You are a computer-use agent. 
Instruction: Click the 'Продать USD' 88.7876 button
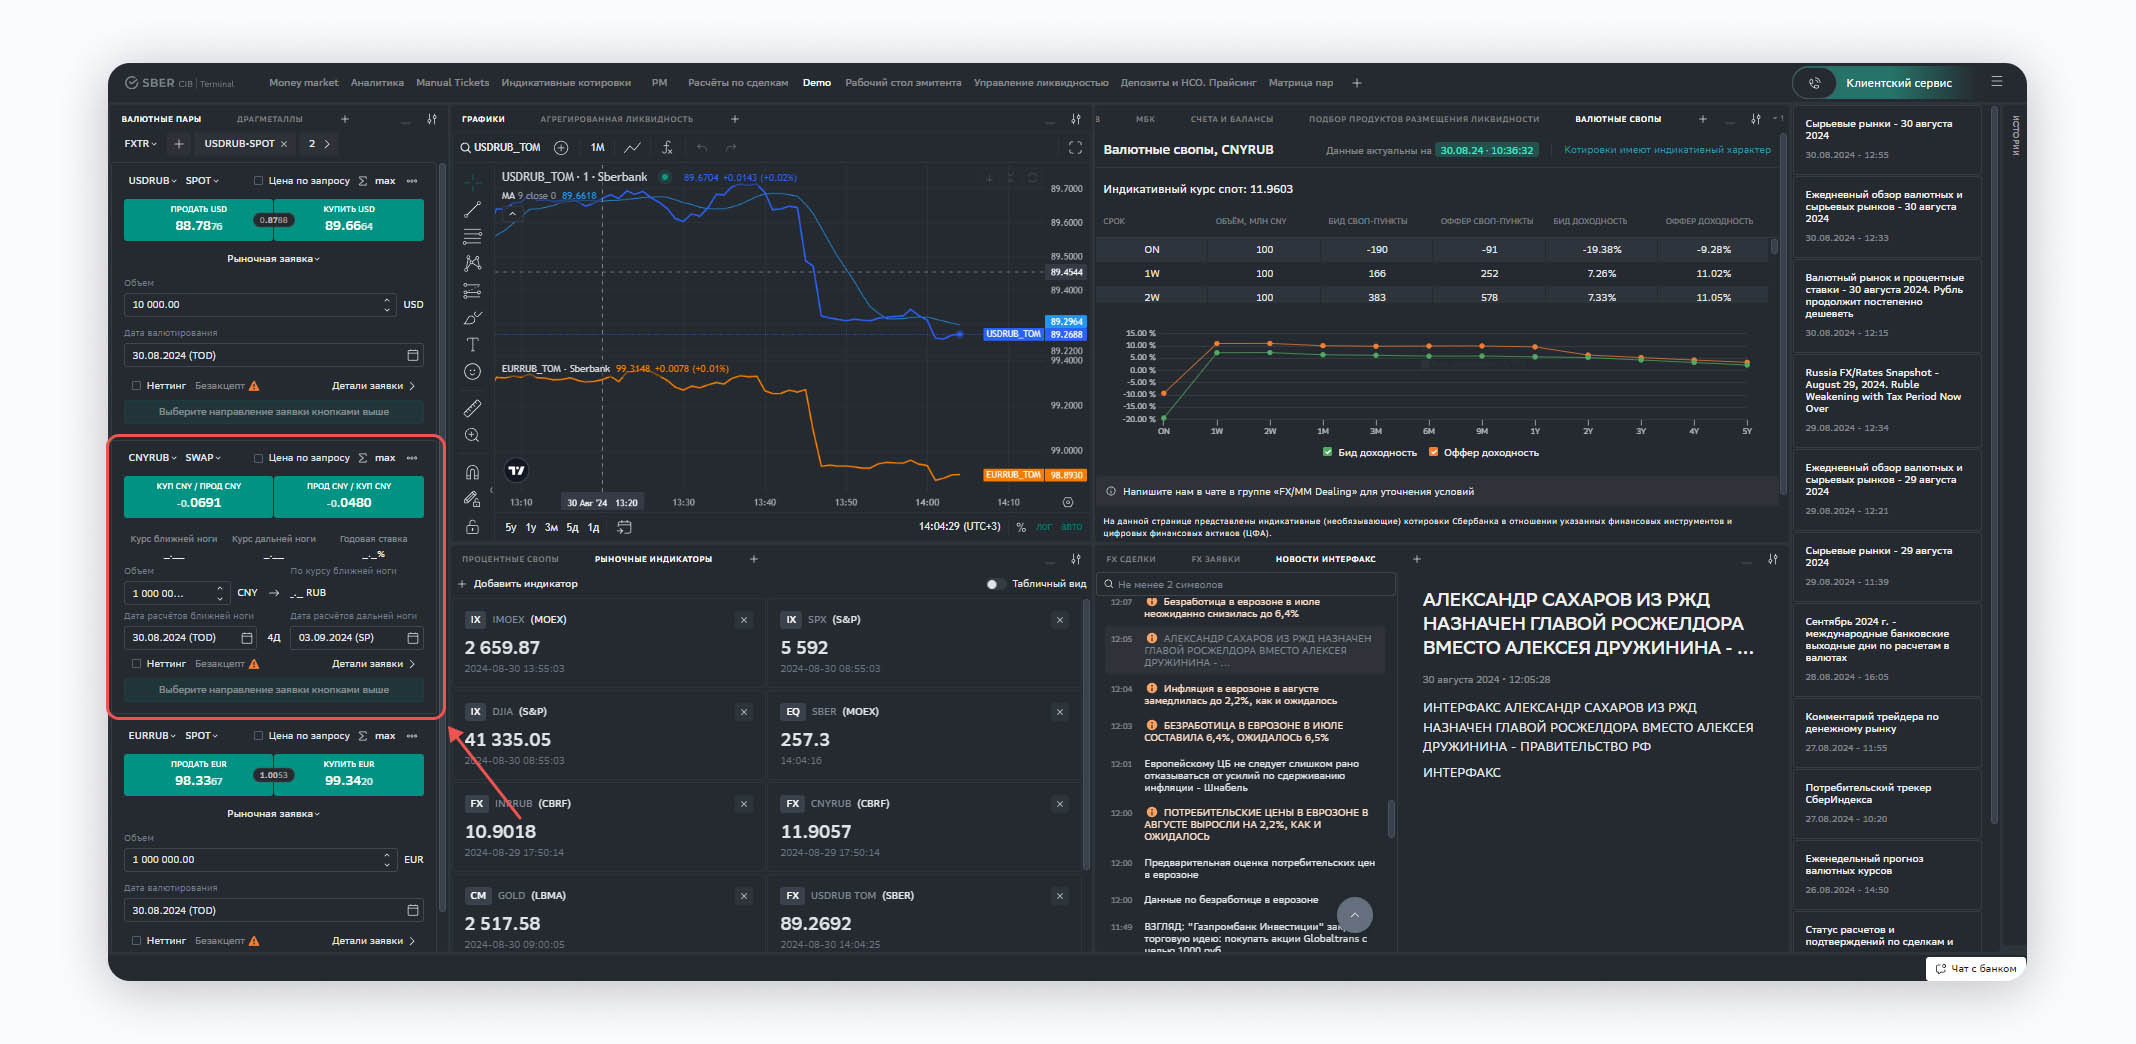(198, 220)
